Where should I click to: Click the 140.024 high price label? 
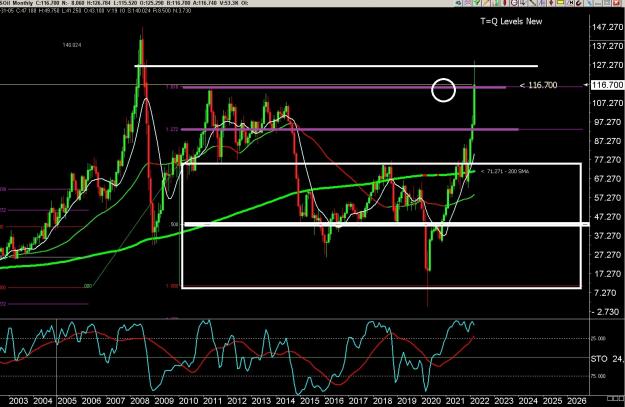72,45
